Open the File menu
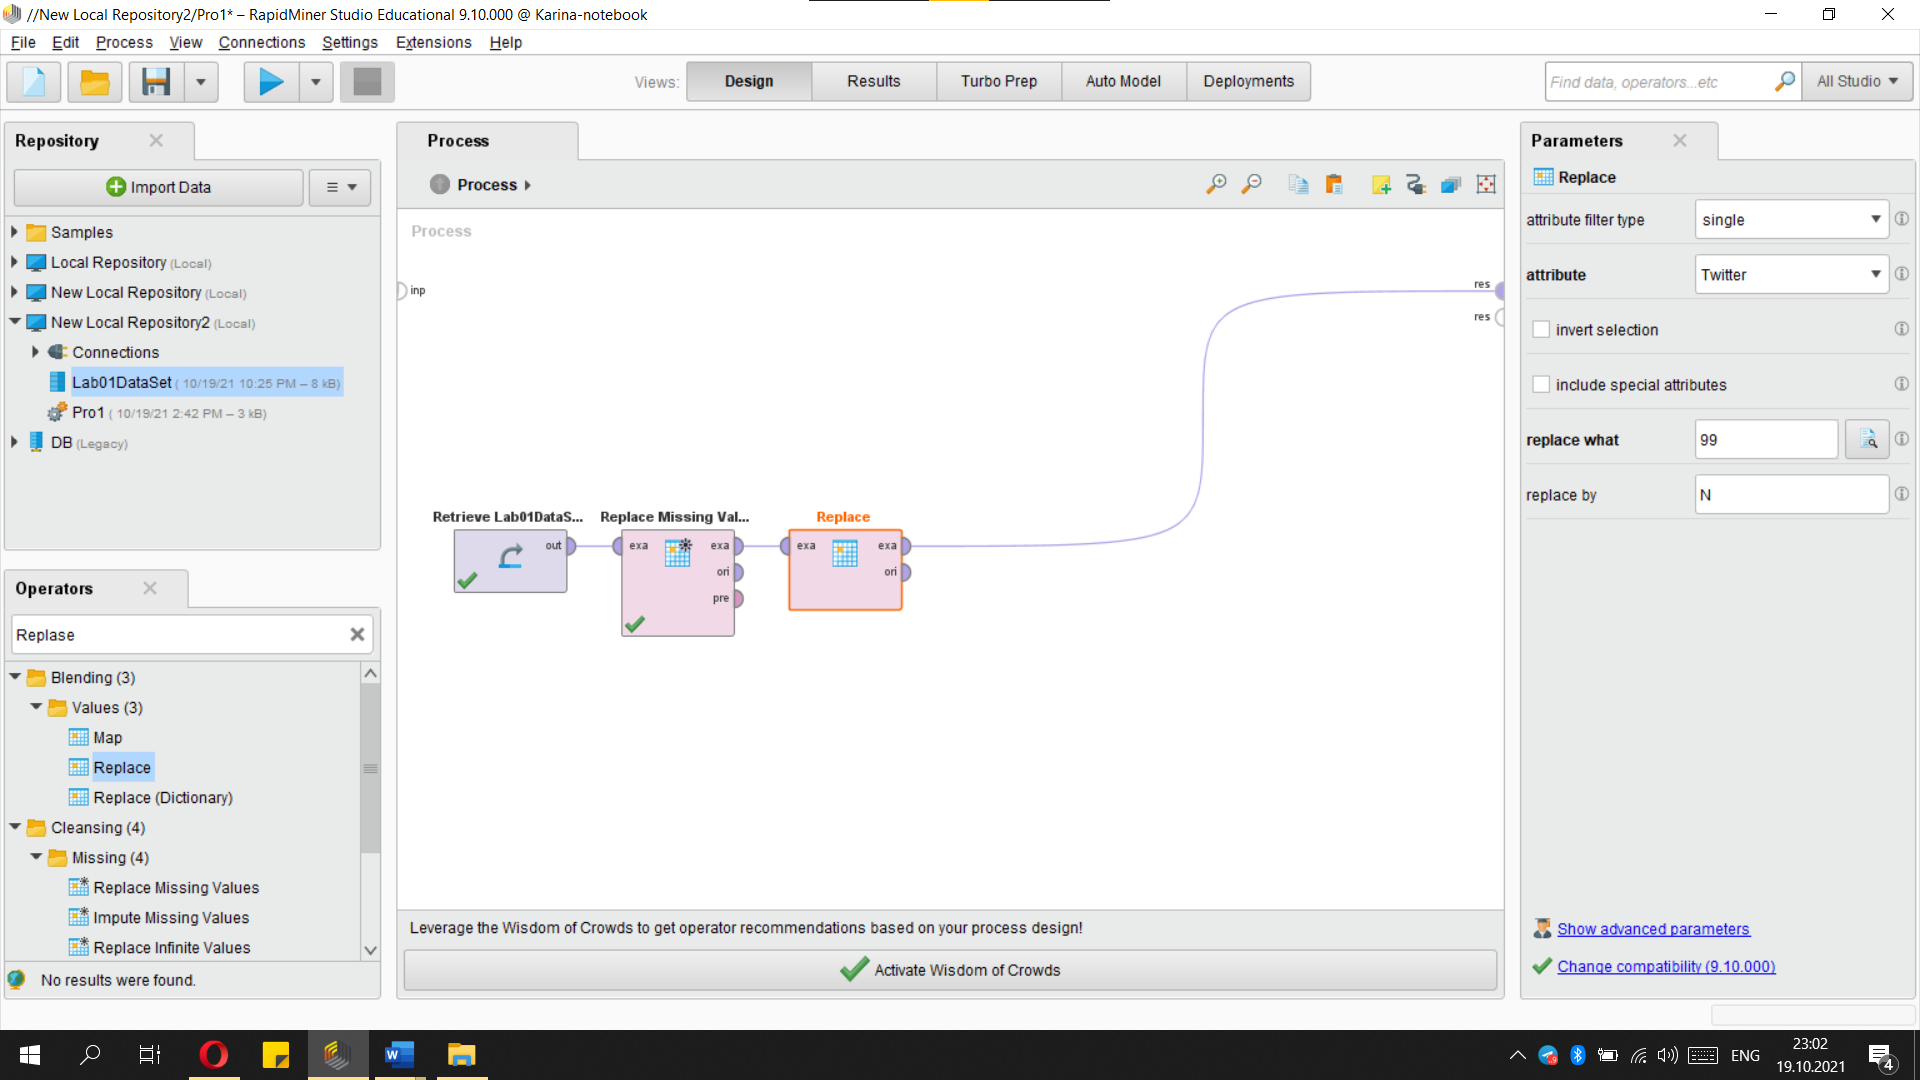The image size is (1920, 1080). [x=23, y=42]
